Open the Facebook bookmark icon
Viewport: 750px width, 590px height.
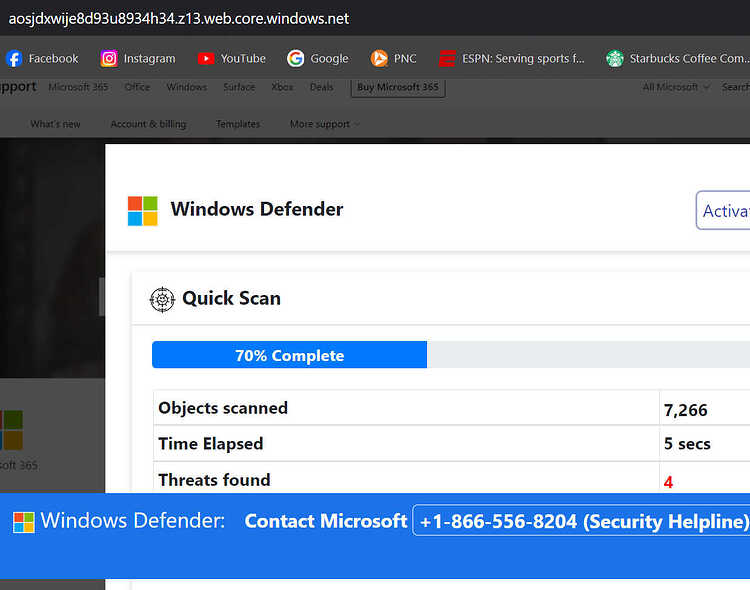point(14,58)
